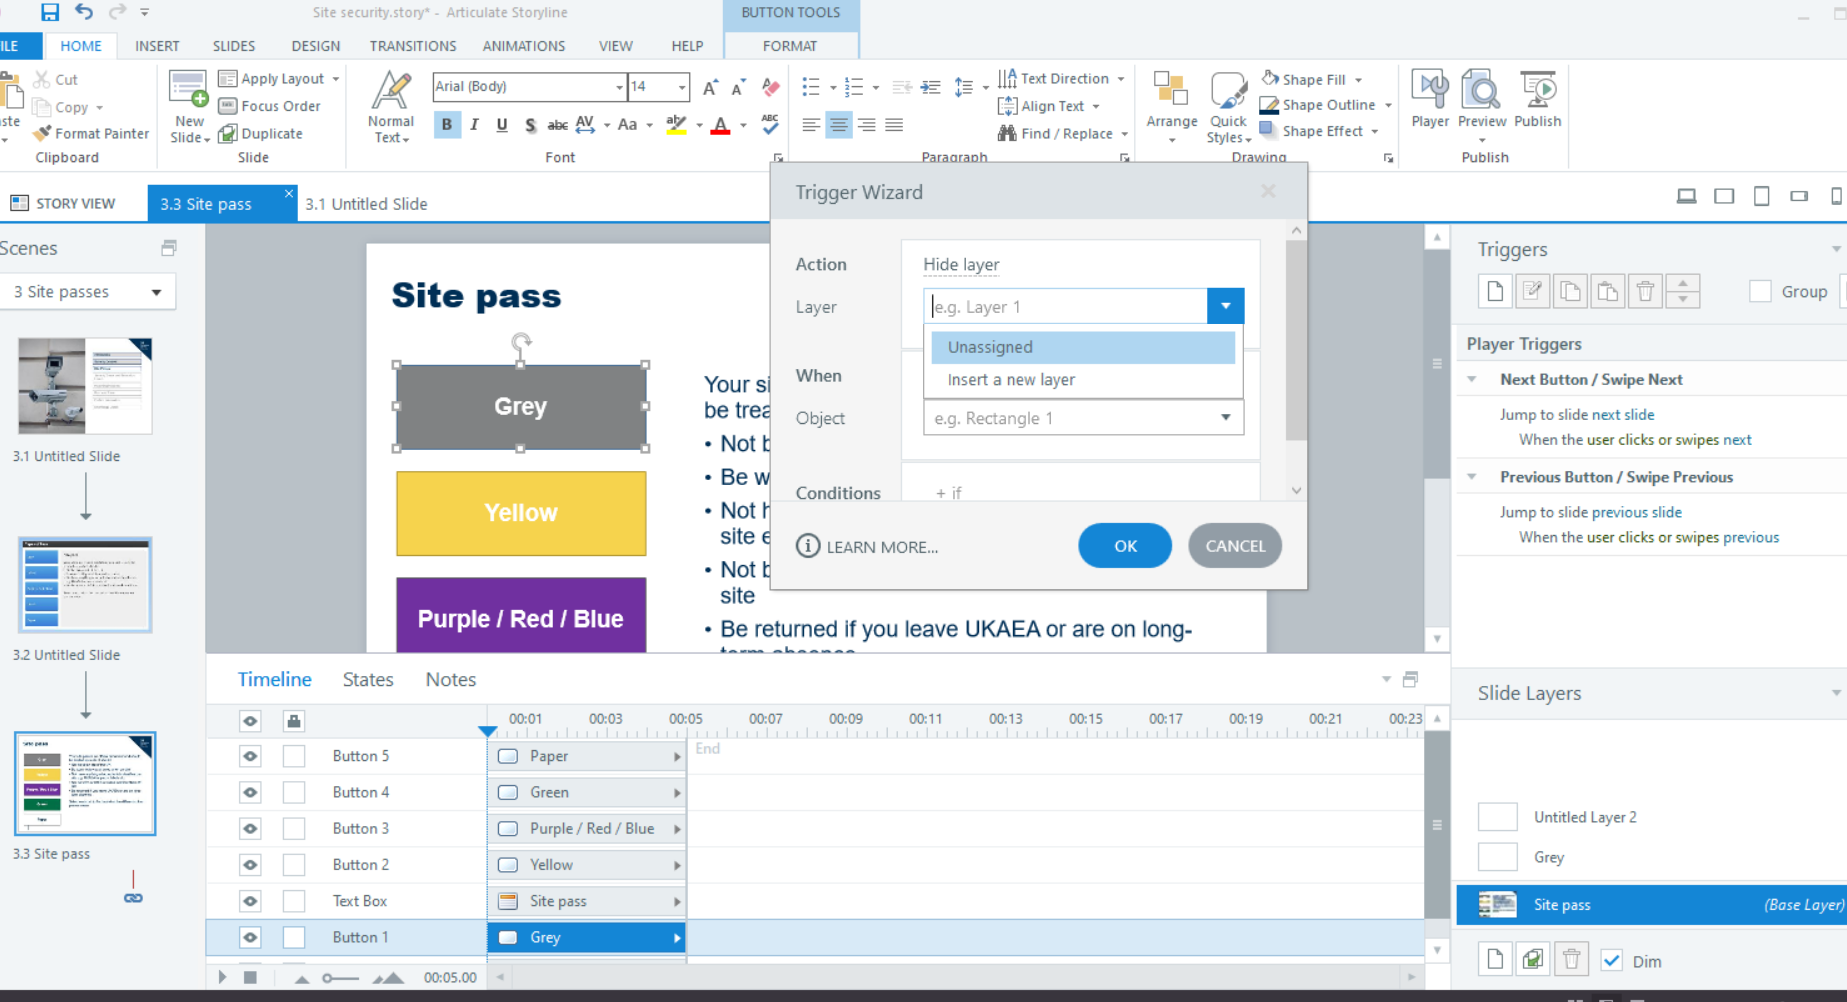Image resolution: width=1847 pixels, height=1002 pixels.
Task: Clear text formatting with the eraser icon
Action: pyautogui.click(x=770, y=87)
